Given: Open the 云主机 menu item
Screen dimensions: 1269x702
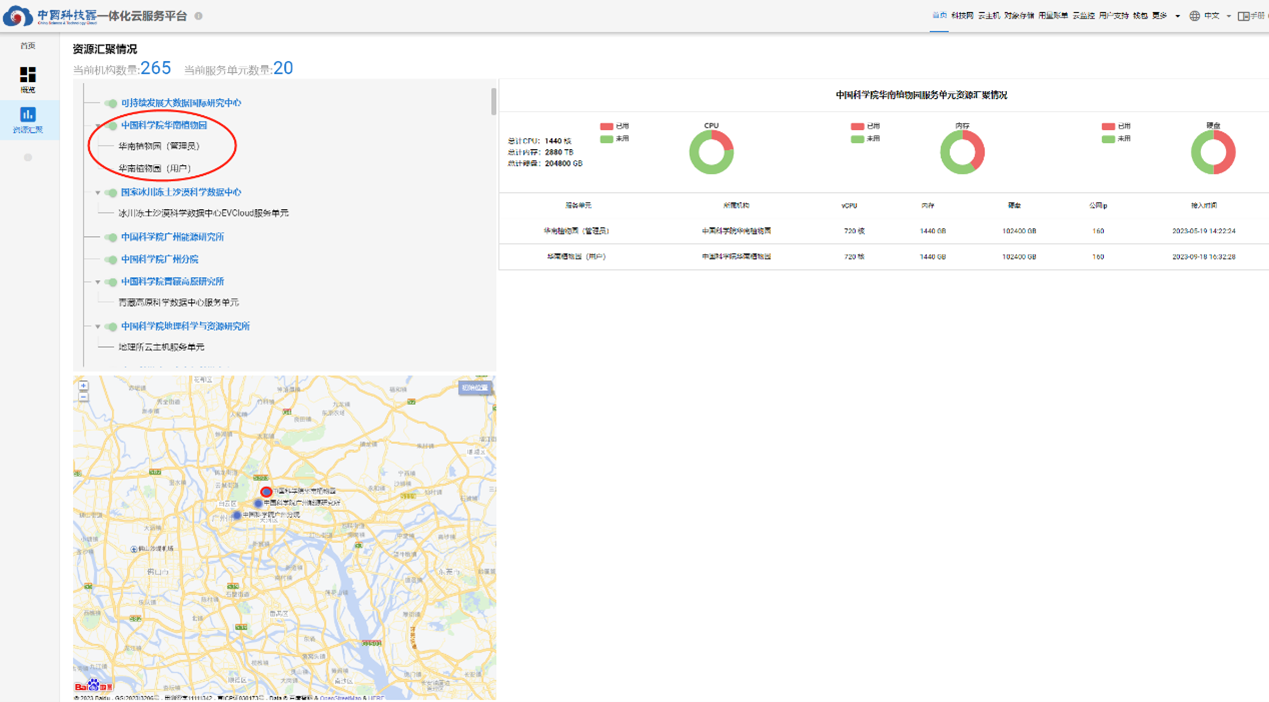Looking at the screenshot, I should [989, 16].
